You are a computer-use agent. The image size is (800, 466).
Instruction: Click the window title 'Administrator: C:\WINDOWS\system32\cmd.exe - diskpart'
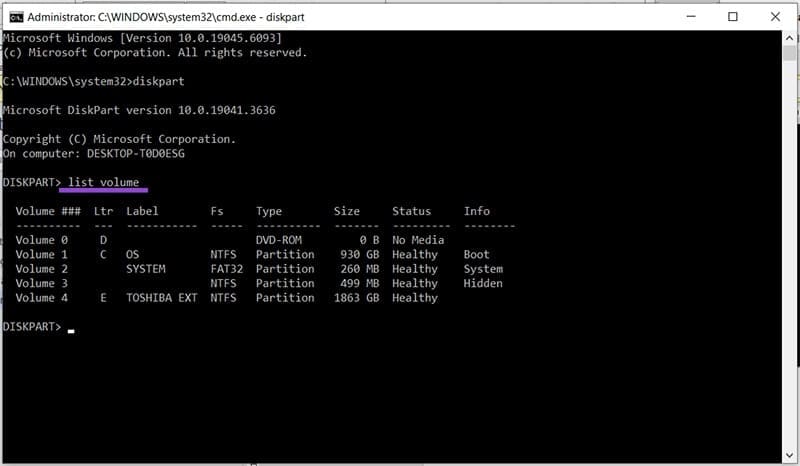[x=166, y=17]
